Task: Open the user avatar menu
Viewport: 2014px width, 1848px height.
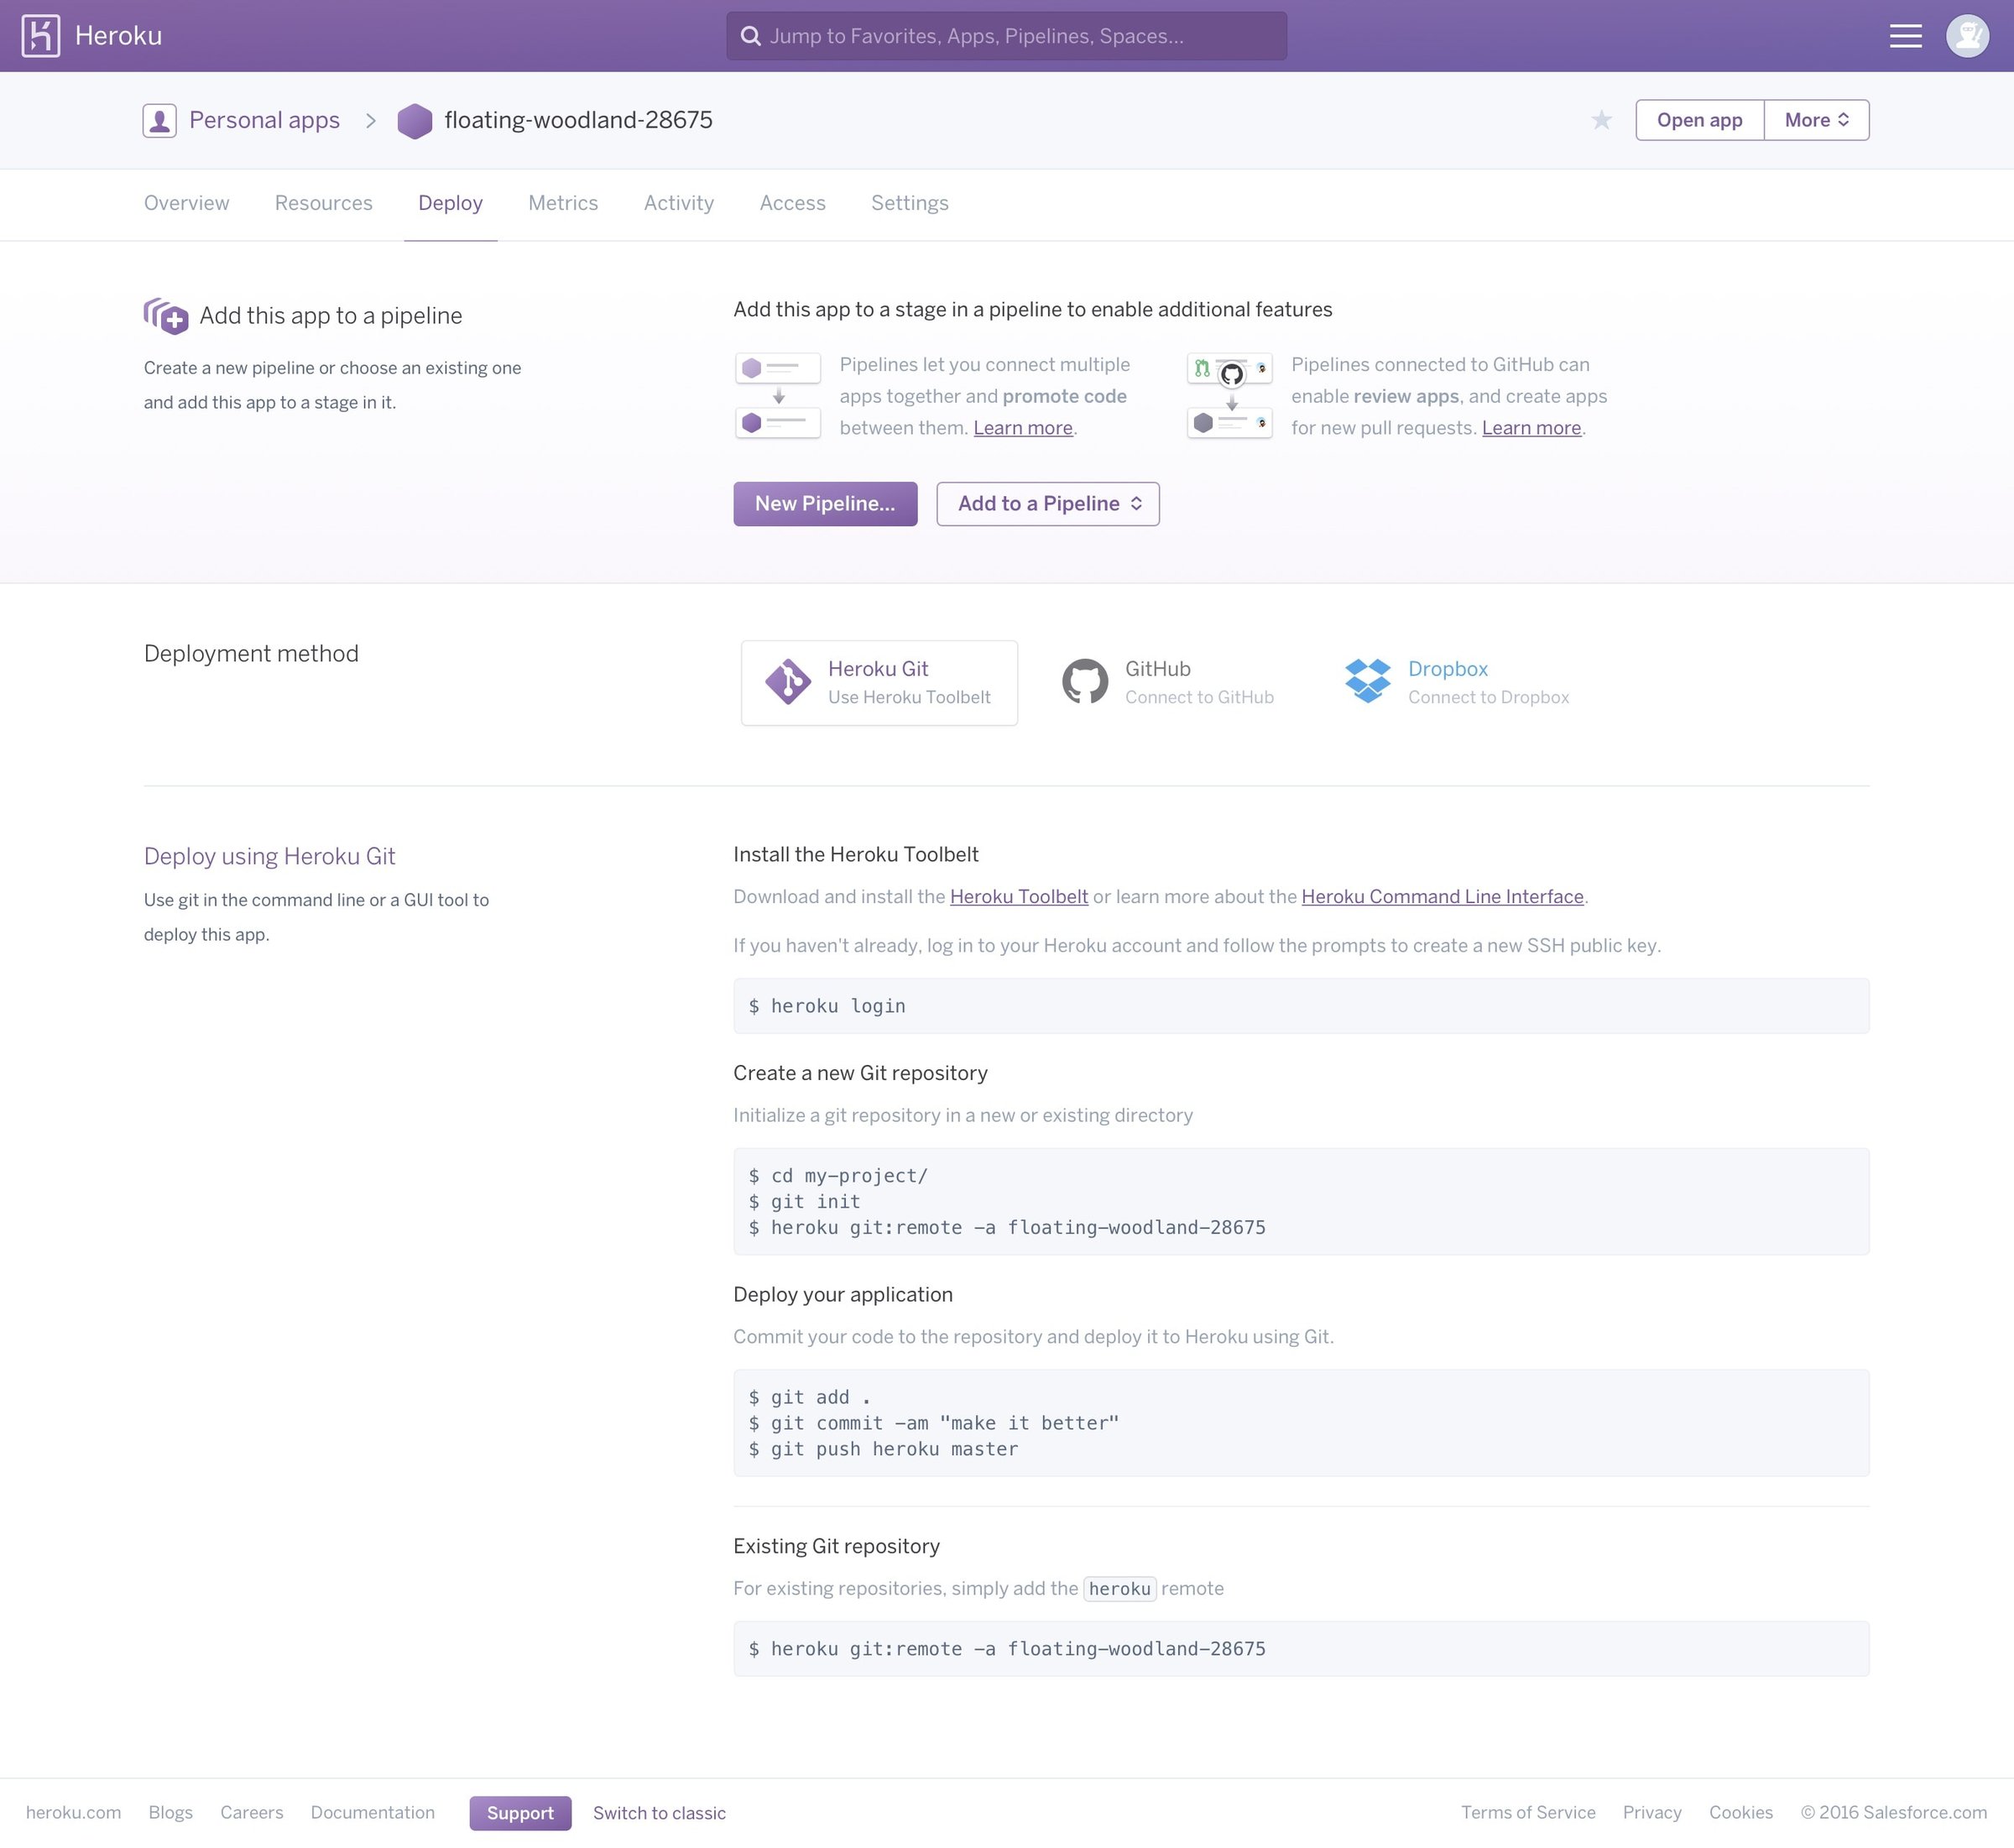Action: 1967,36
